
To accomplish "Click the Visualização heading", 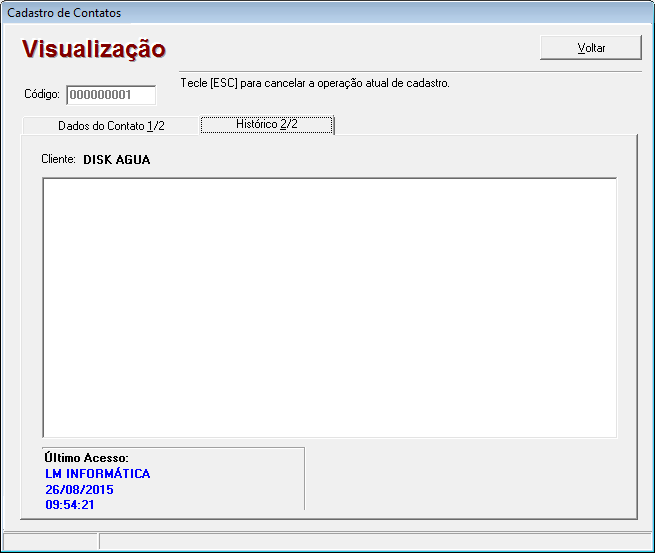I will click(x=94, y=49).
